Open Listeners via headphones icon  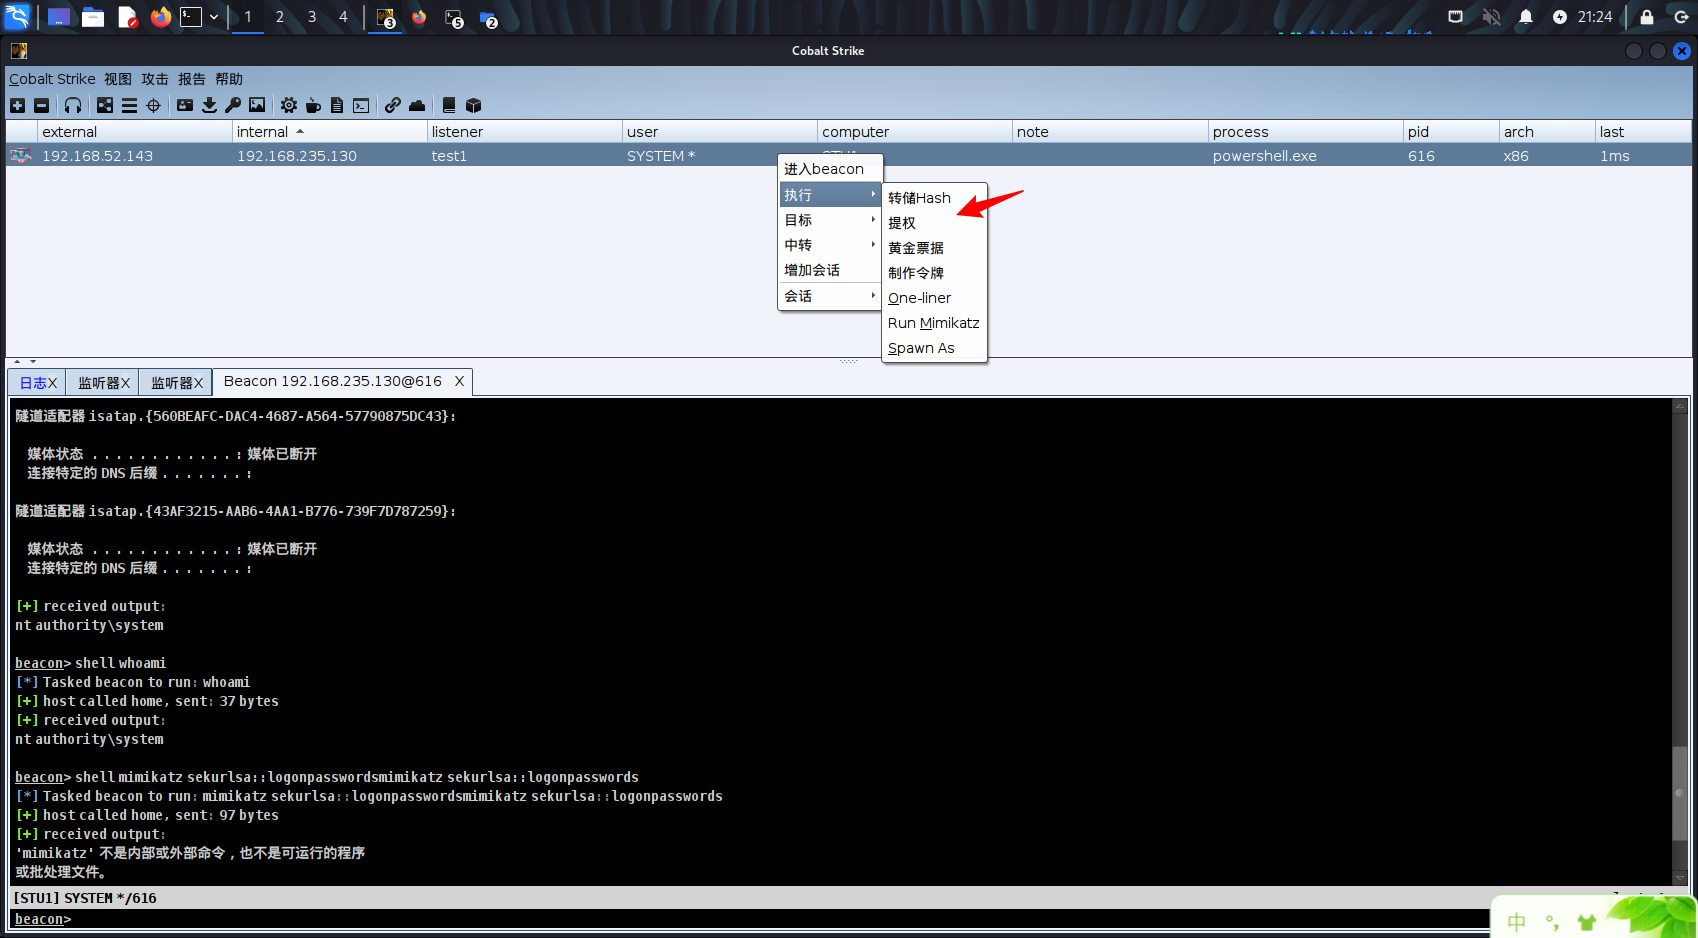[73, 105]
